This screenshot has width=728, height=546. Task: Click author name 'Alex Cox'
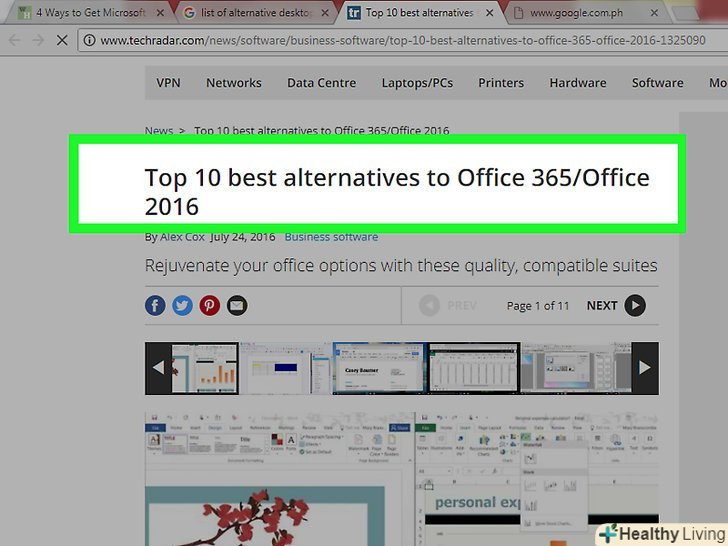[x=182, y=237]
